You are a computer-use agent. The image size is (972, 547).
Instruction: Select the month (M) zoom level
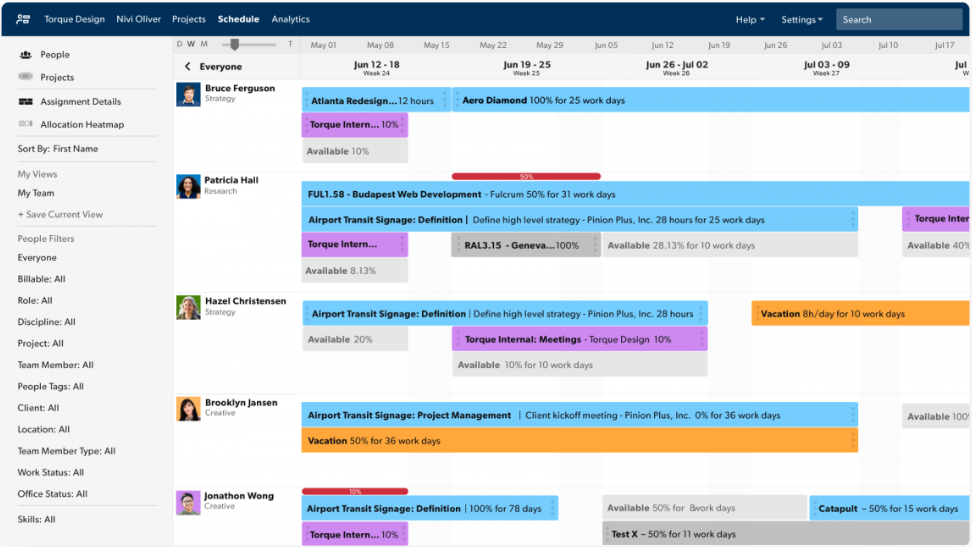(x=204, y=44)
